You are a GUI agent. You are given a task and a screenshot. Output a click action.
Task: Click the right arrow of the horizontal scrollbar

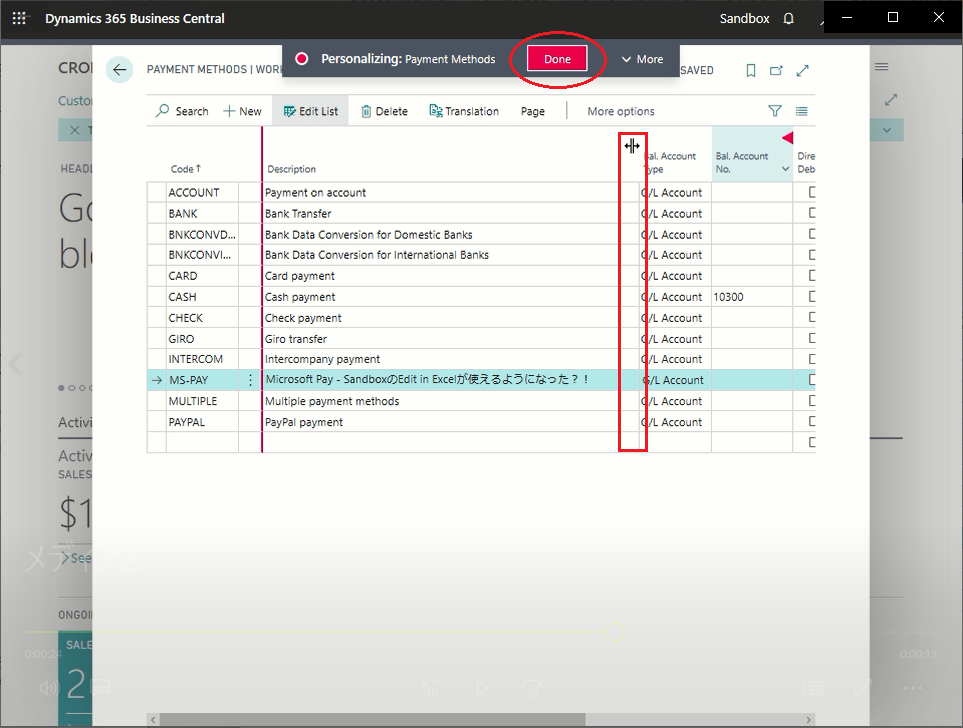[x=809, y=719]
